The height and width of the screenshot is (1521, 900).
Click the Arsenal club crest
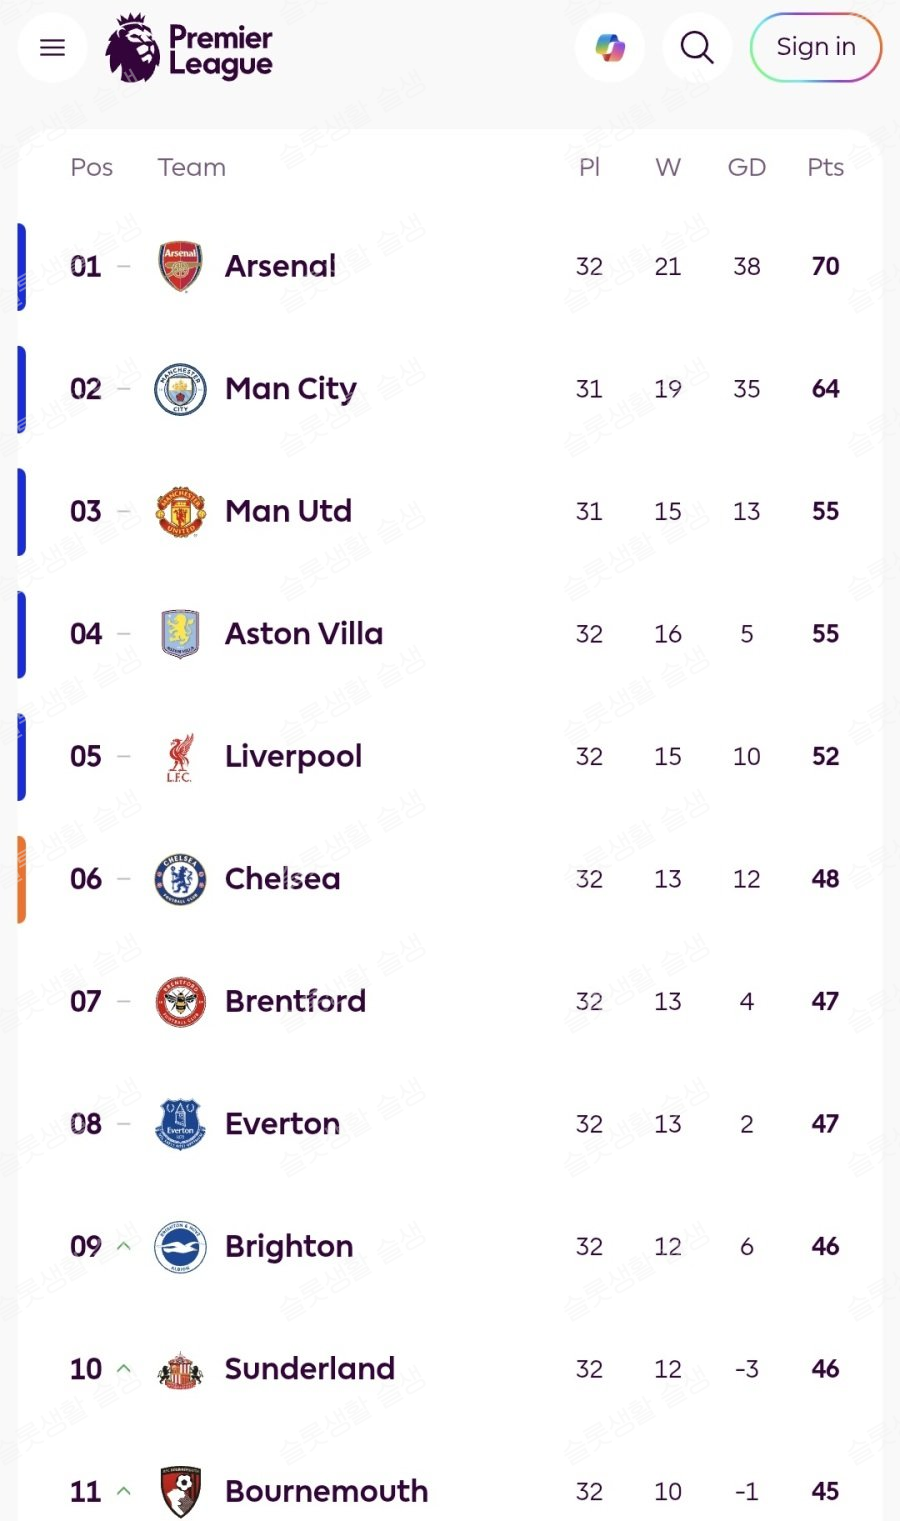180,266
